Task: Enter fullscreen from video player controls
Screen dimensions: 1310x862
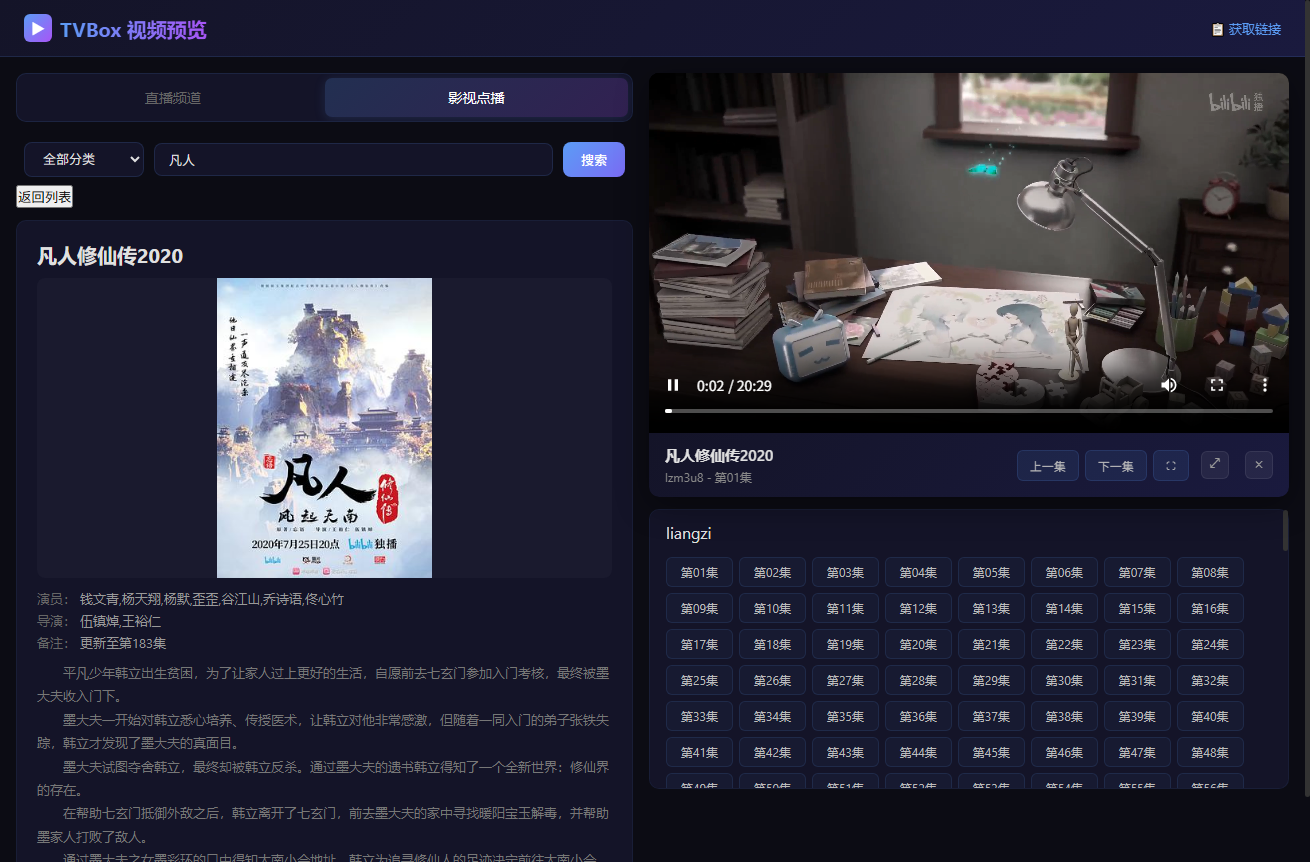Action: coord(1217,385)
